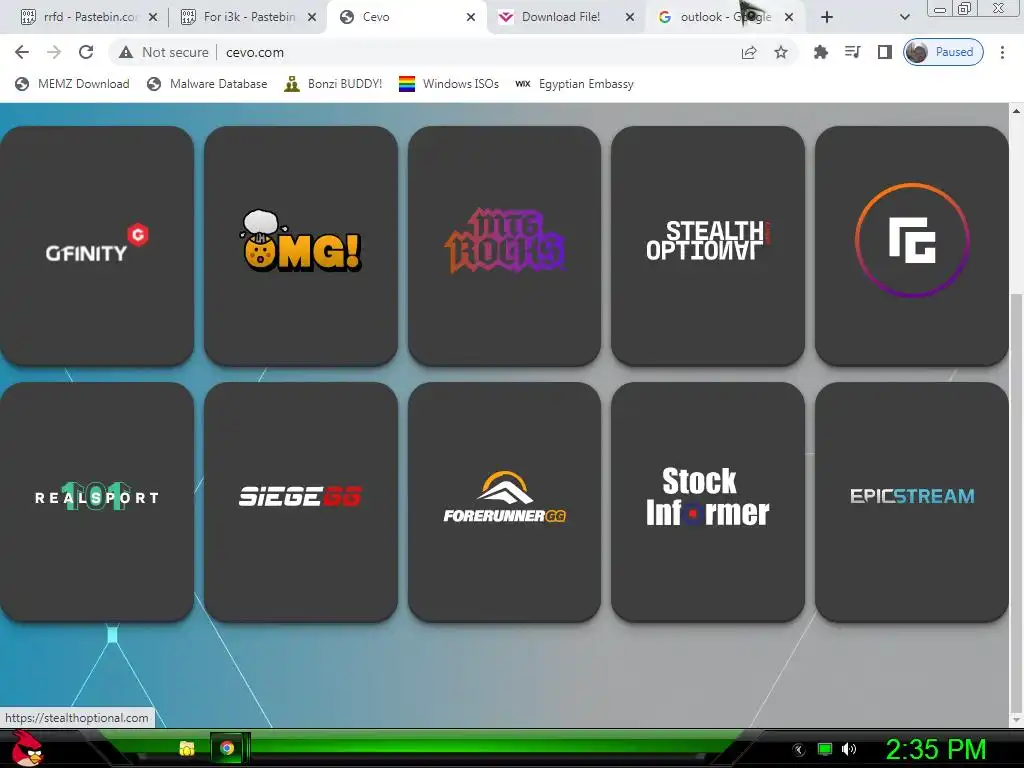Open the circular RacingGames logo card
This screenshot has width=1024, height=768.
tap(912, 246)
